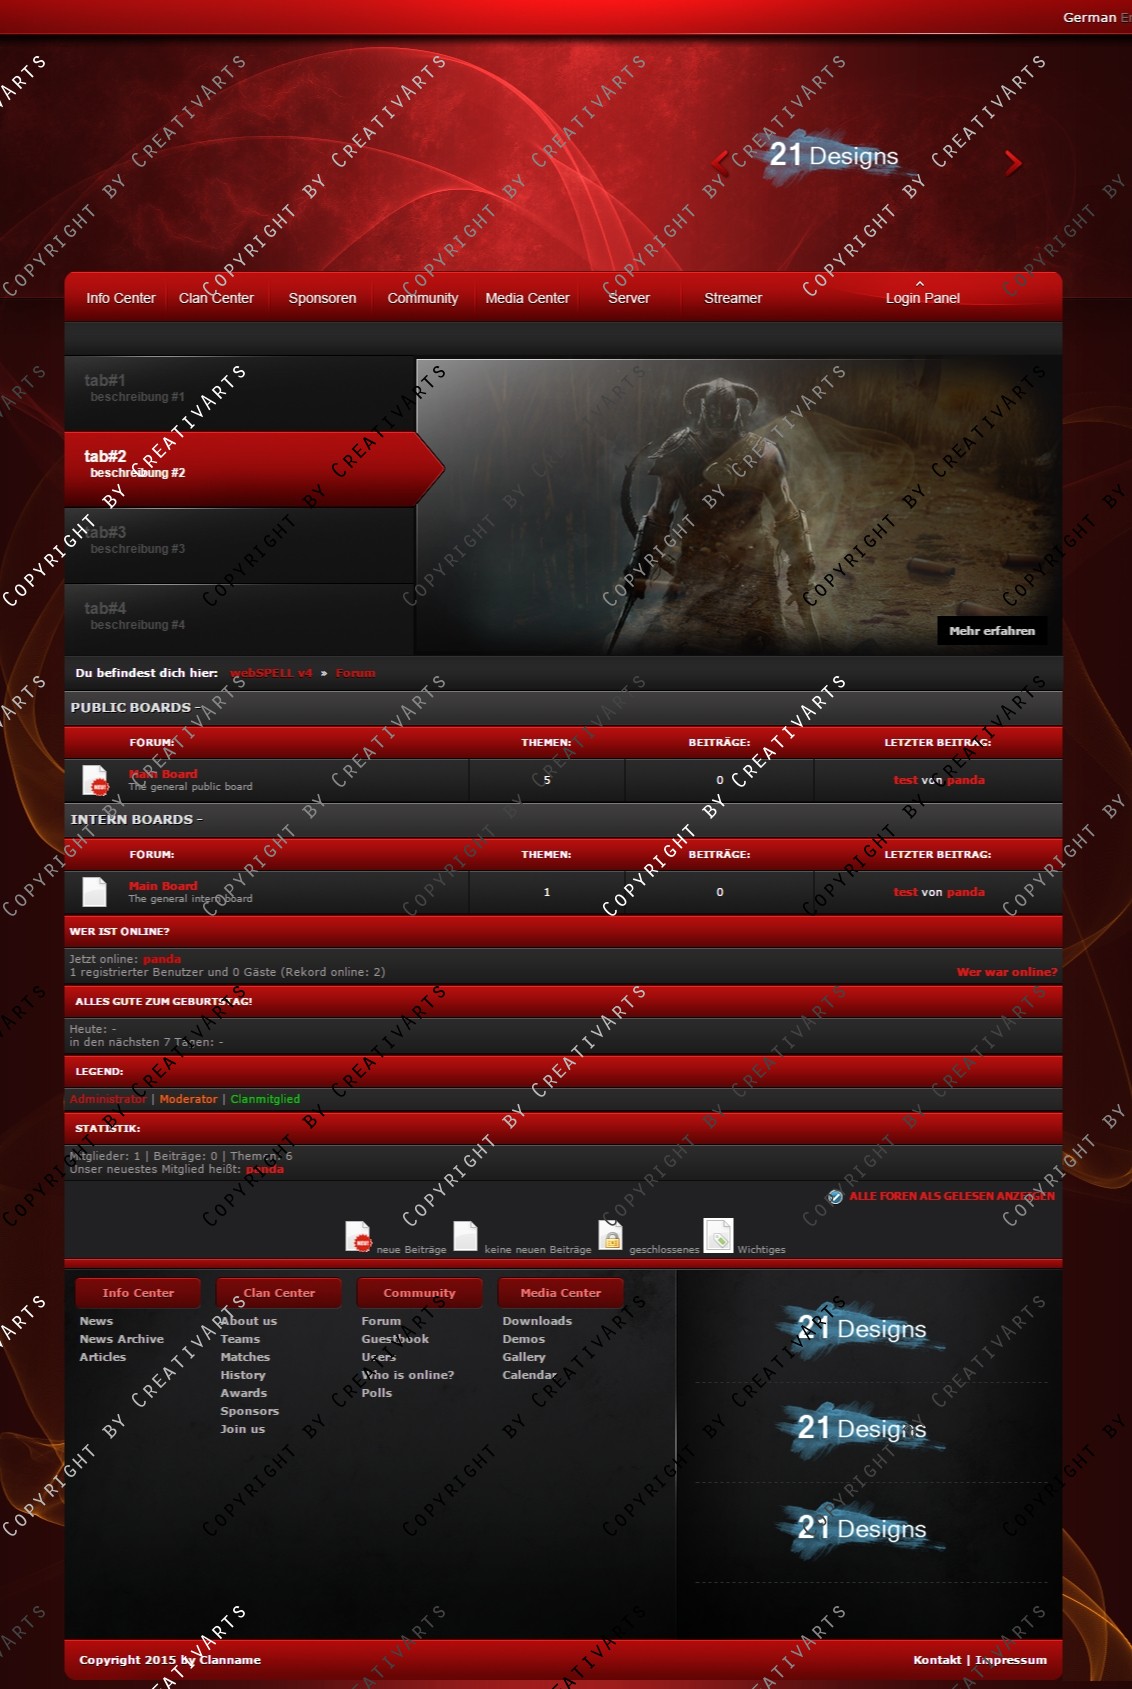Viewport: 1132px width, 1689px height.
Task: Click the Impressum footer link
Action: (x=1011, y=1660)
